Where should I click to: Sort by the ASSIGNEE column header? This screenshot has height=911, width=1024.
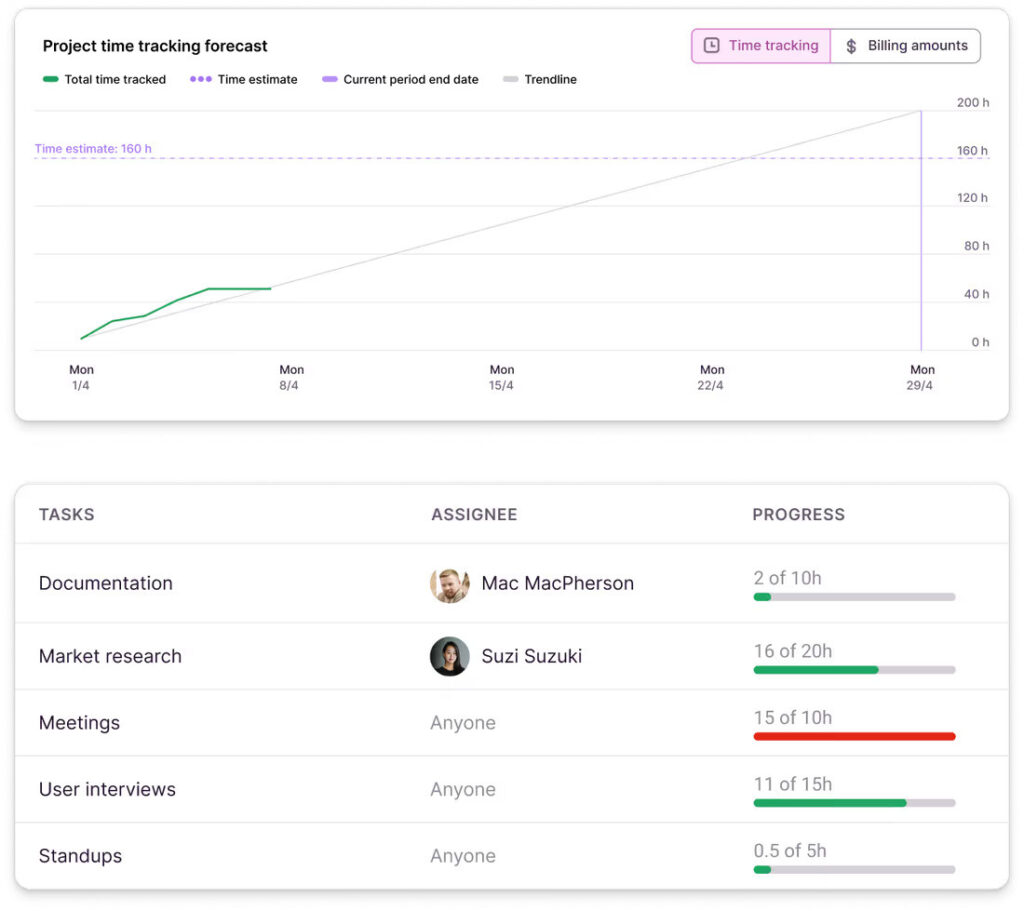(474, 515)
